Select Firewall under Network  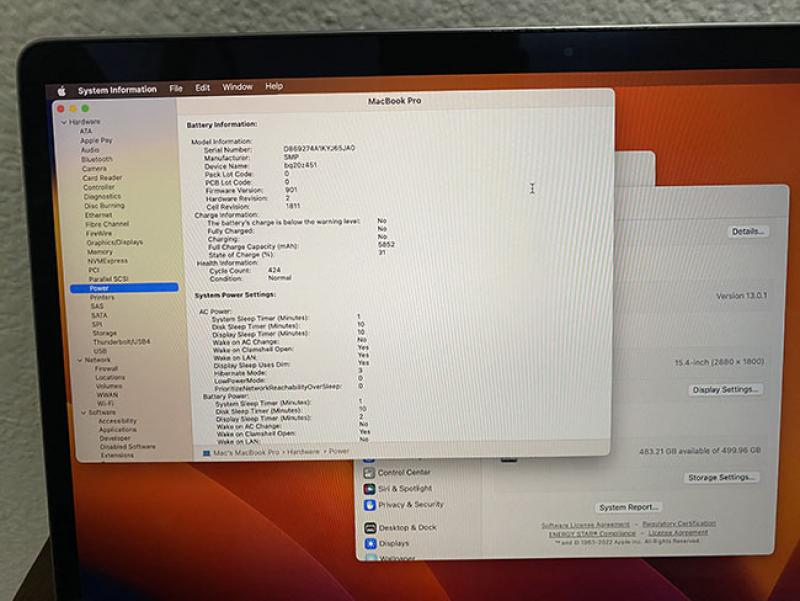pos(106,368)
